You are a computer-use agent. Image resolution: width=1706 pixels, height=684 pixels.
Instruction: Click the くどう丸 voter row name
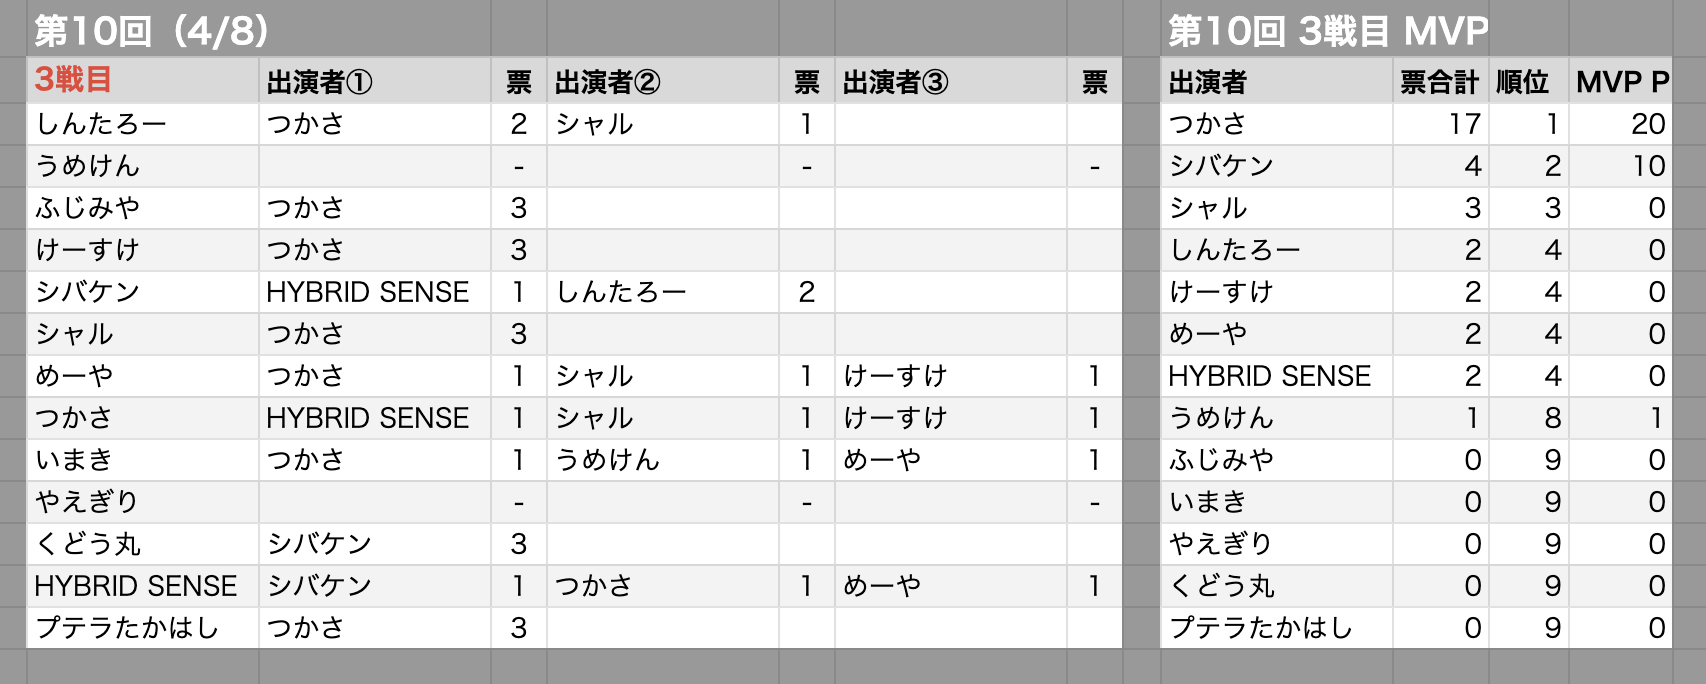143,544
